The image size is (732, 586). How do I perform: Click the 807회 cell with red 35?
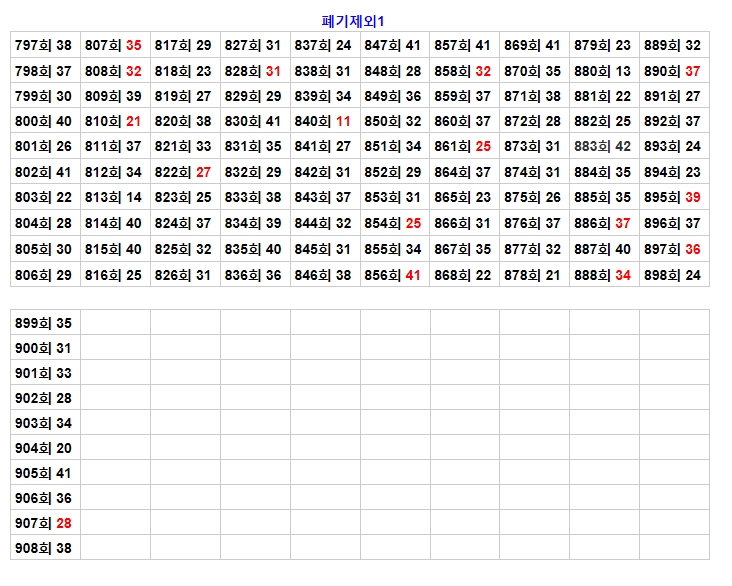coord(114,45)
